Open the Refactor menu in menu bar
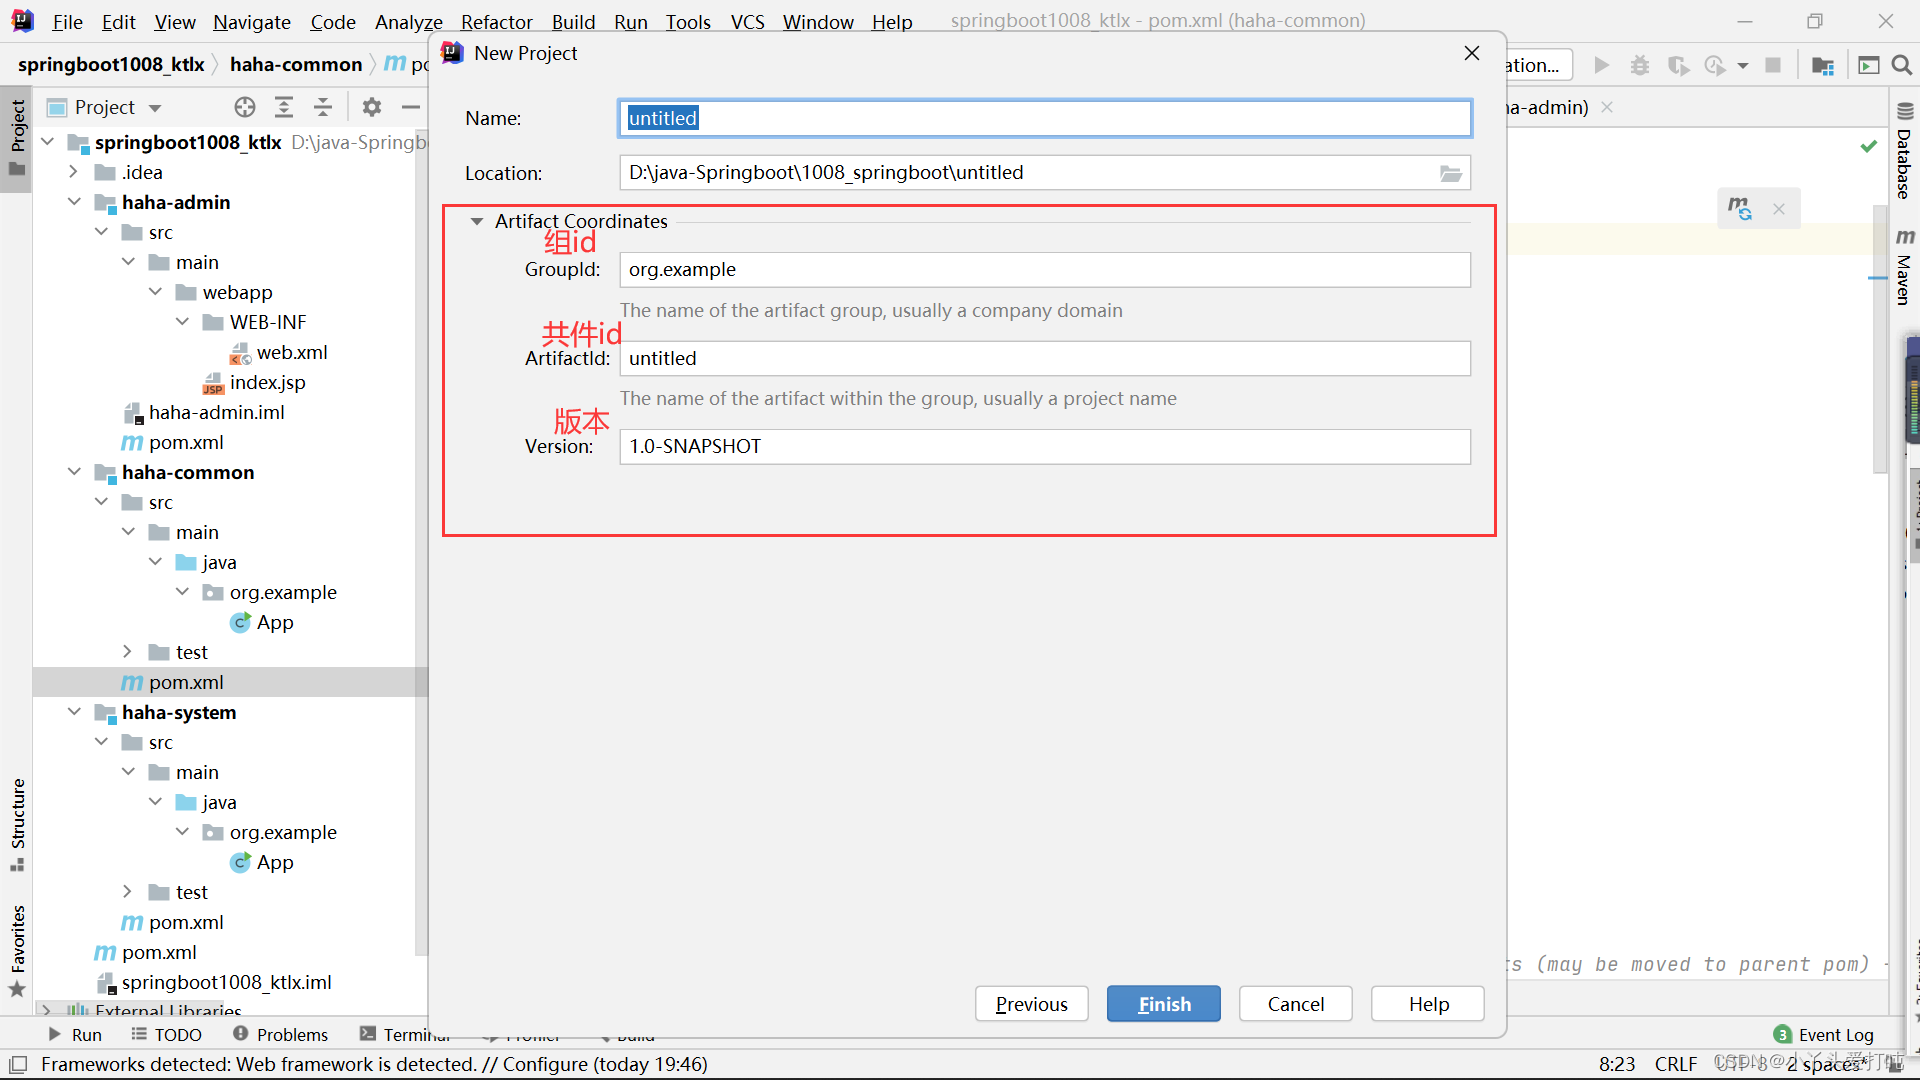Viewport: 1920px width, 1080px height. (497, 20)
